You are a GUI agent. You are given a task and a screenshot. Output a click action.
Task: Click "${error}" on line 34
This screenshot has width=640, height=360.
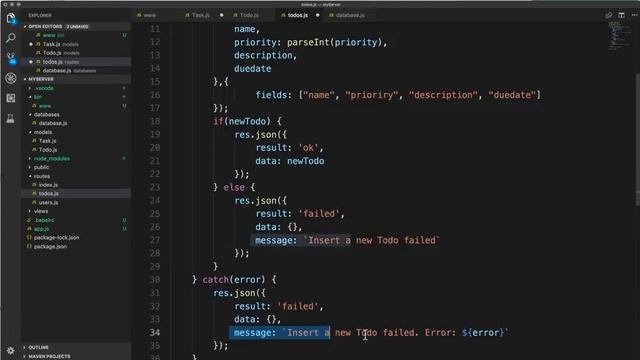[x=483, y=333]
